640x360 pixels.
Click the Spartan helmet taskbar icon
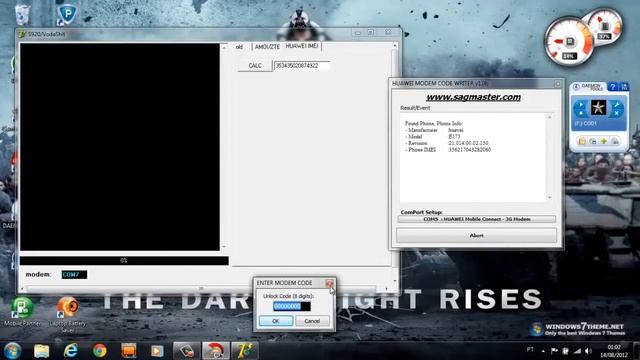tap(216, 351)
